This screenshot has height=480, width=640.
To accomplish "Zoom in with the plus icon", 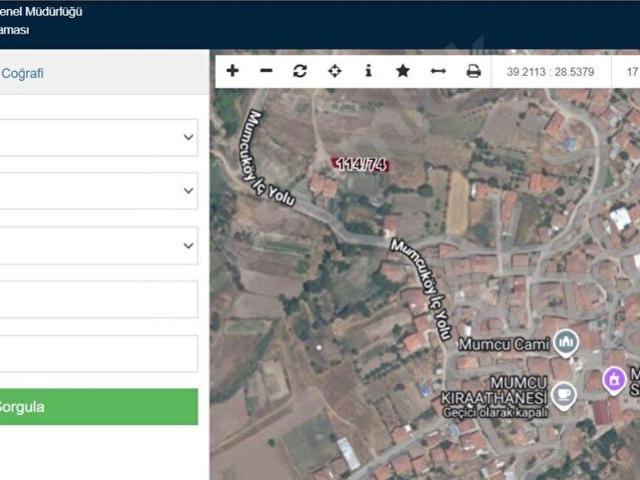I will tap(233, 71).
